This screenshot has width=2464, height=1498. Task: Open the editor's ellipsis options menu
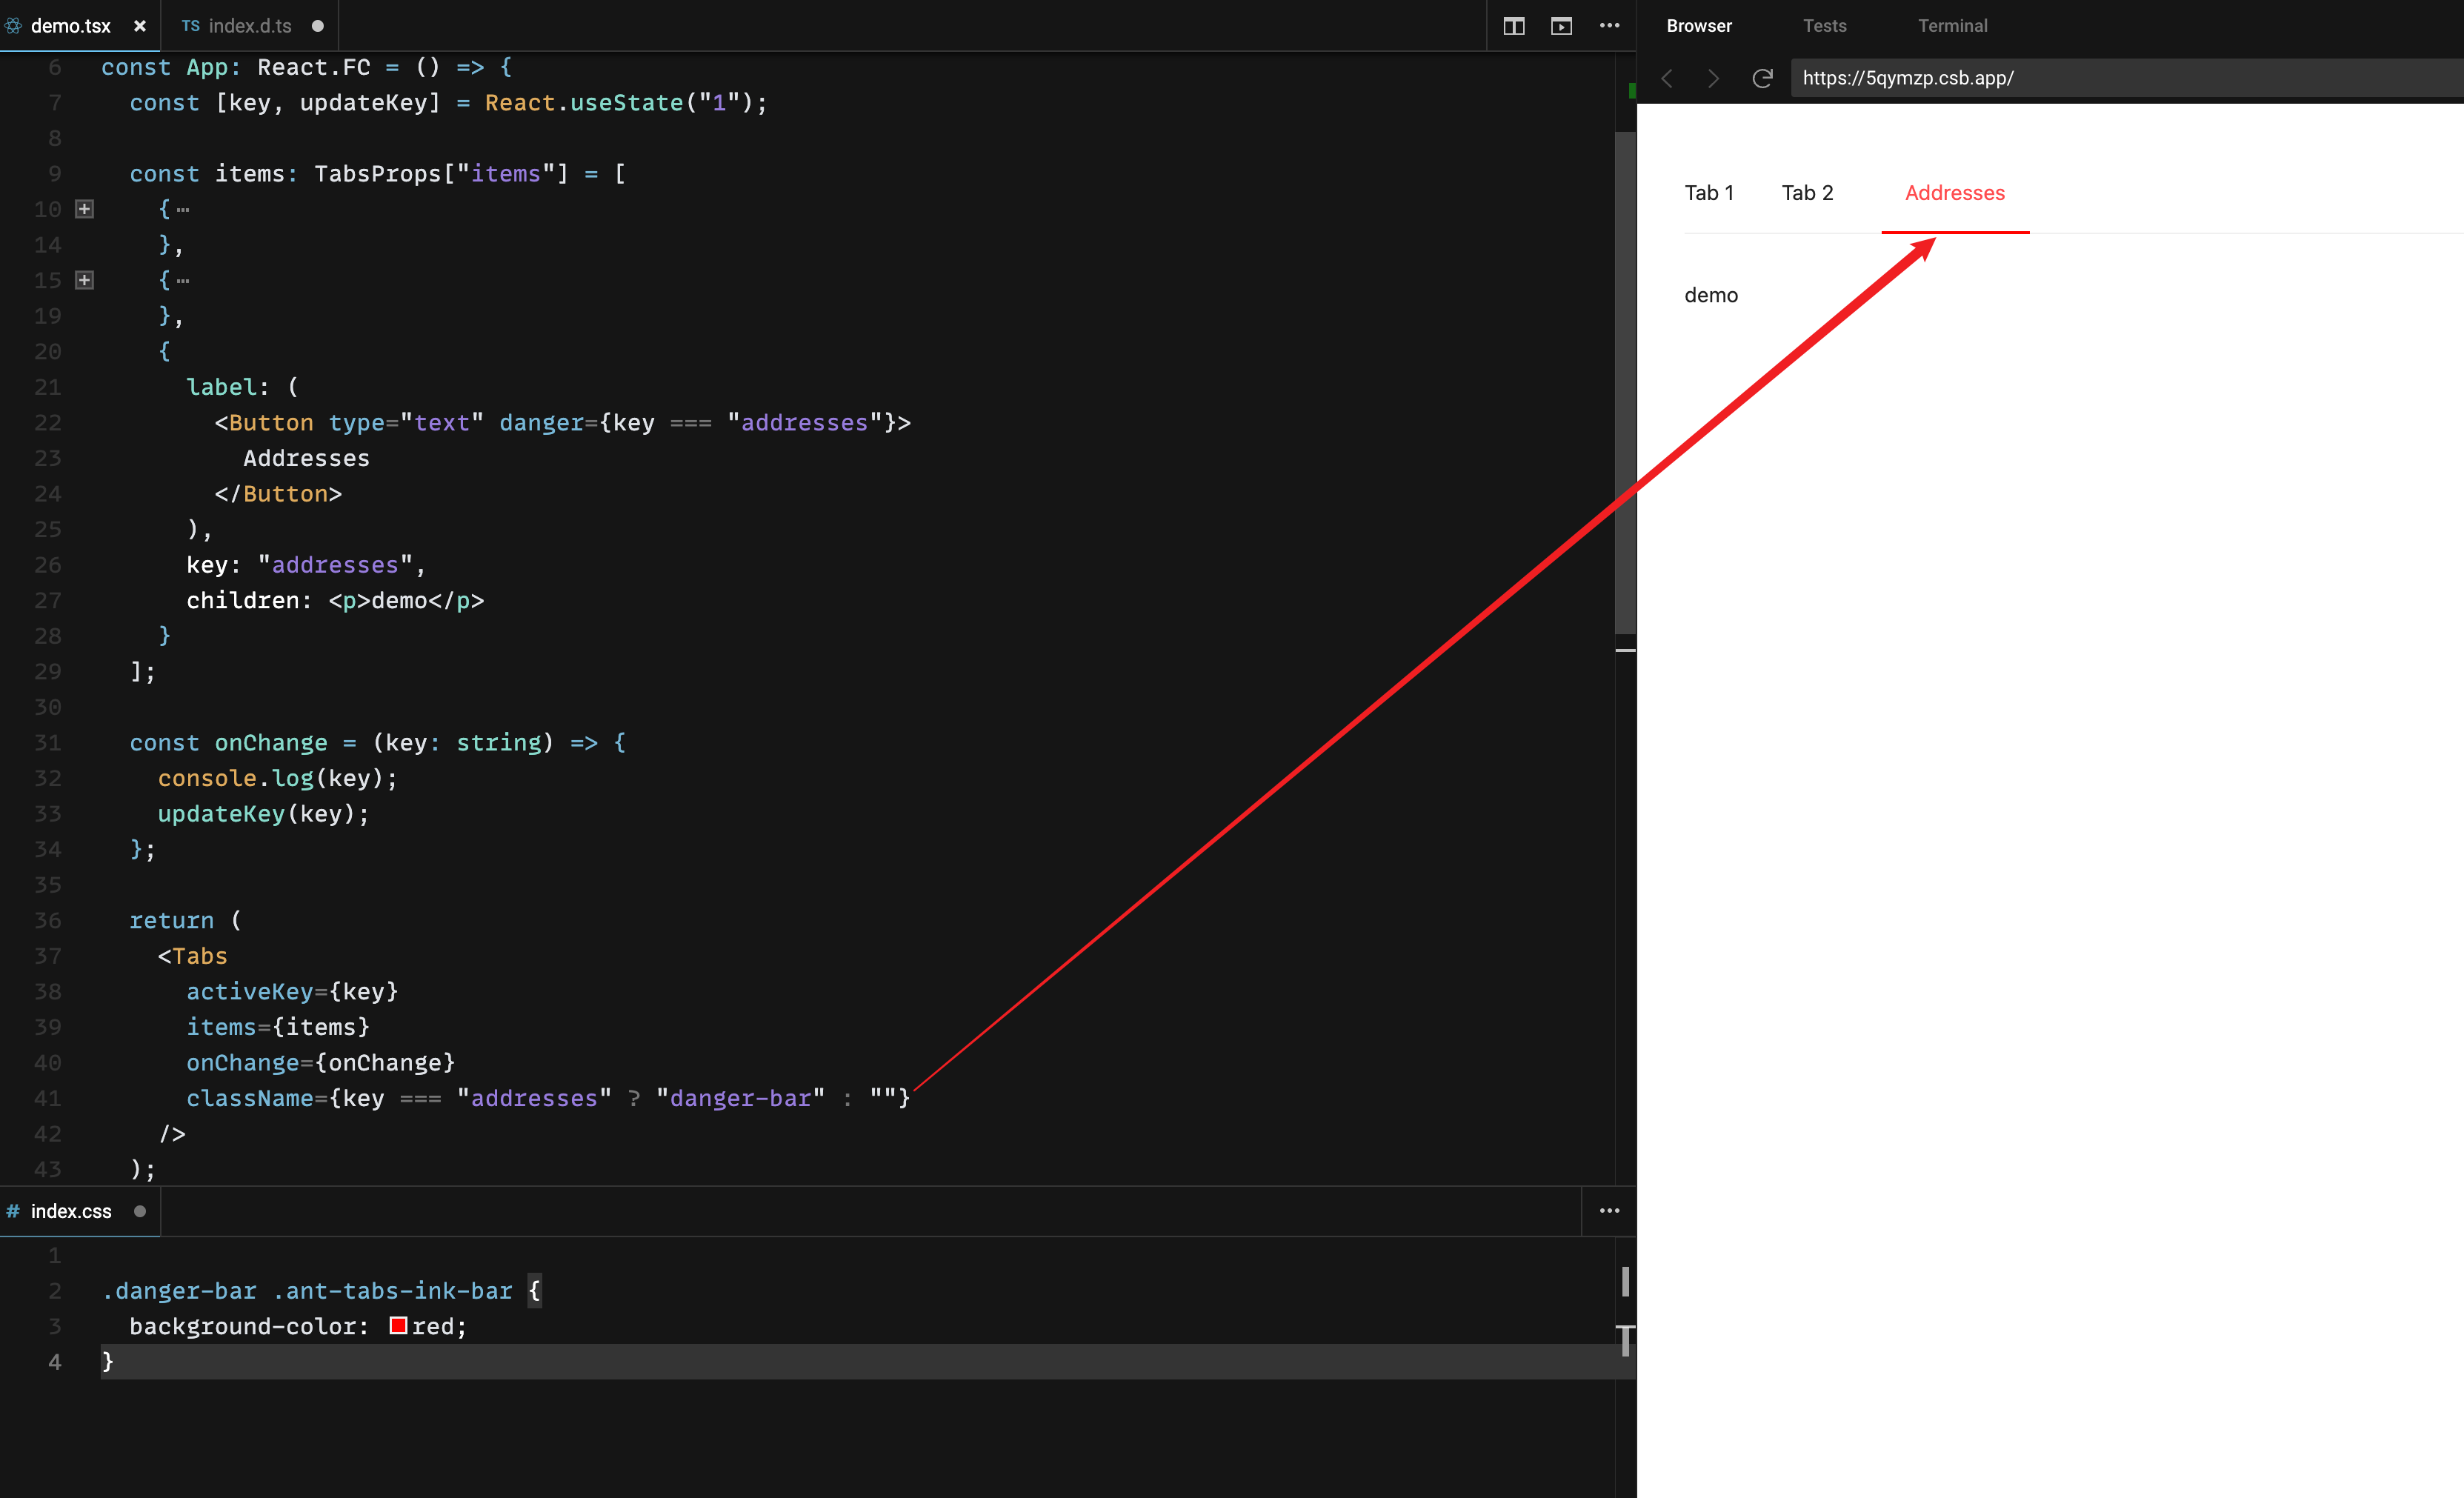1609,26
